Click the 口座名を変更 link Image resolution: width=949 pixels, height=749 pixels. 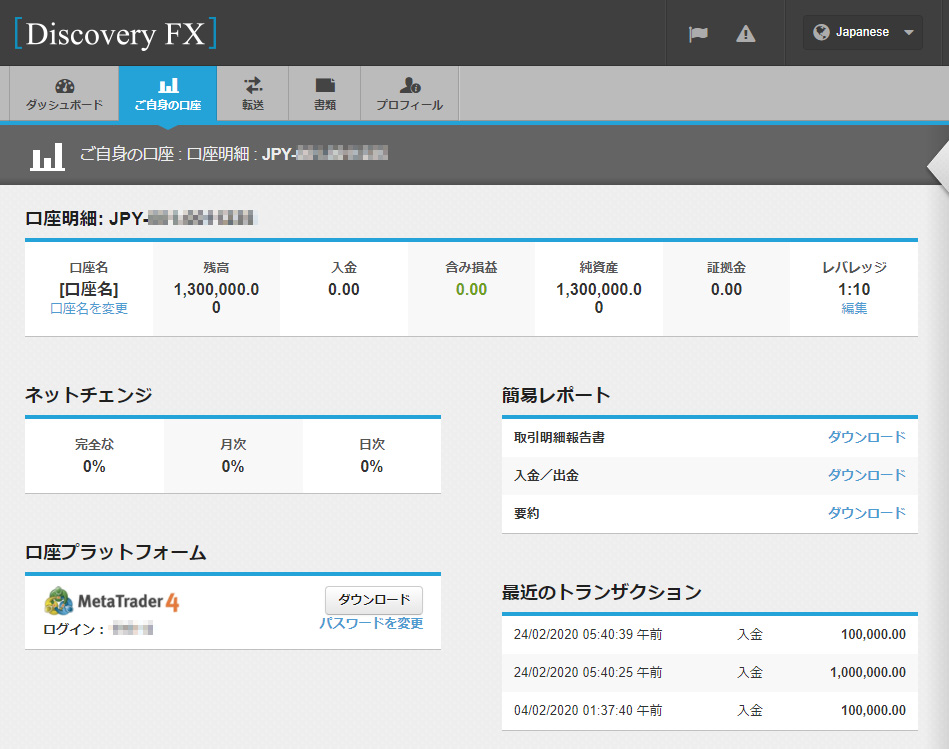[89, 309]
